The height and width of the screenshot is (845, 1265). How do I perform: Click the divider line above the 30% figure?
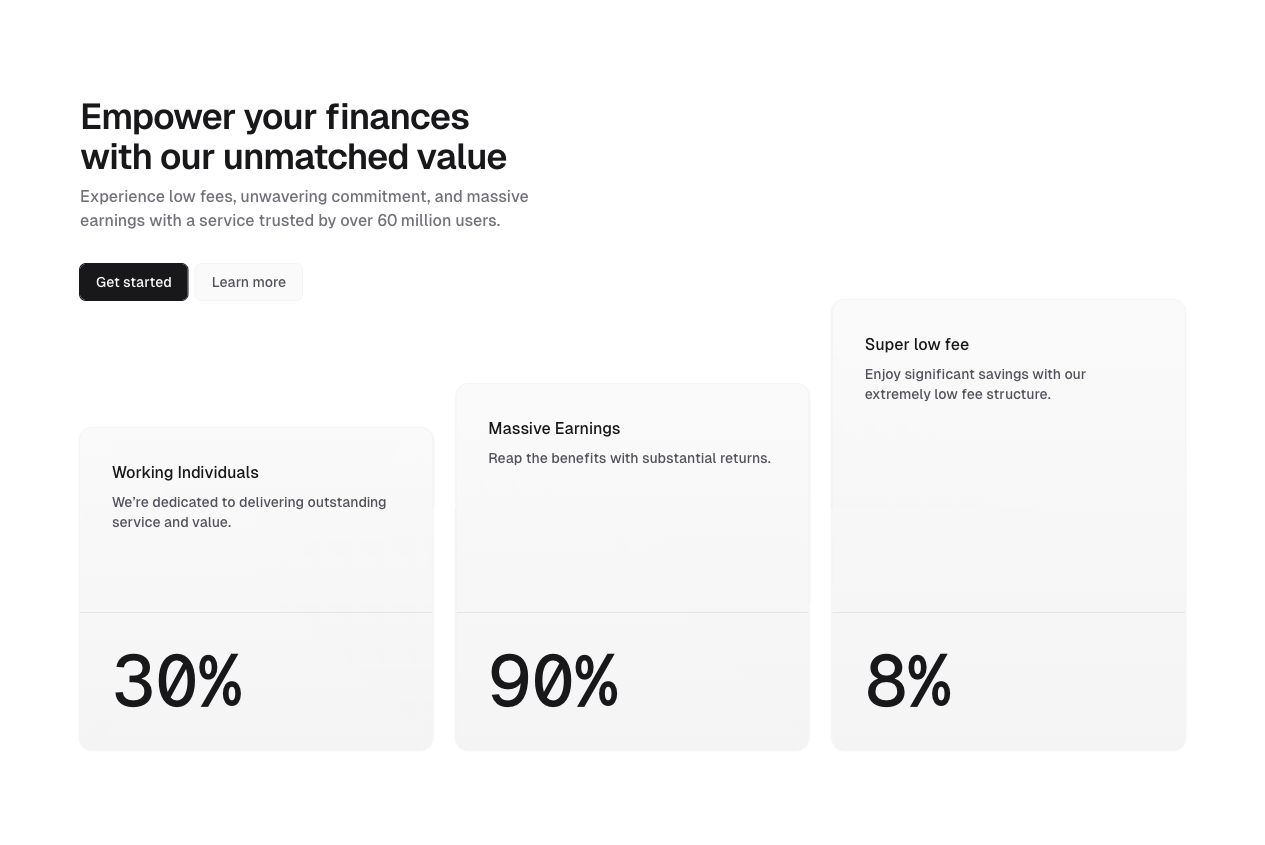point(256,612)
